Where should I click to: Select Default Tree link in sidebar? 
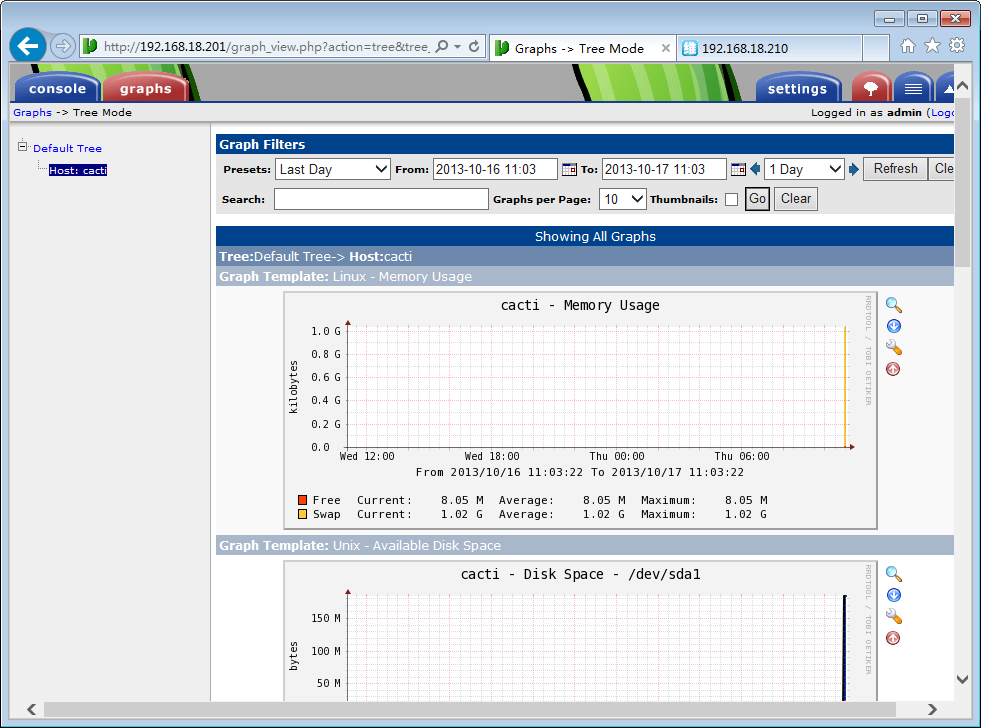pyautogui.click(x=68, y=148)
